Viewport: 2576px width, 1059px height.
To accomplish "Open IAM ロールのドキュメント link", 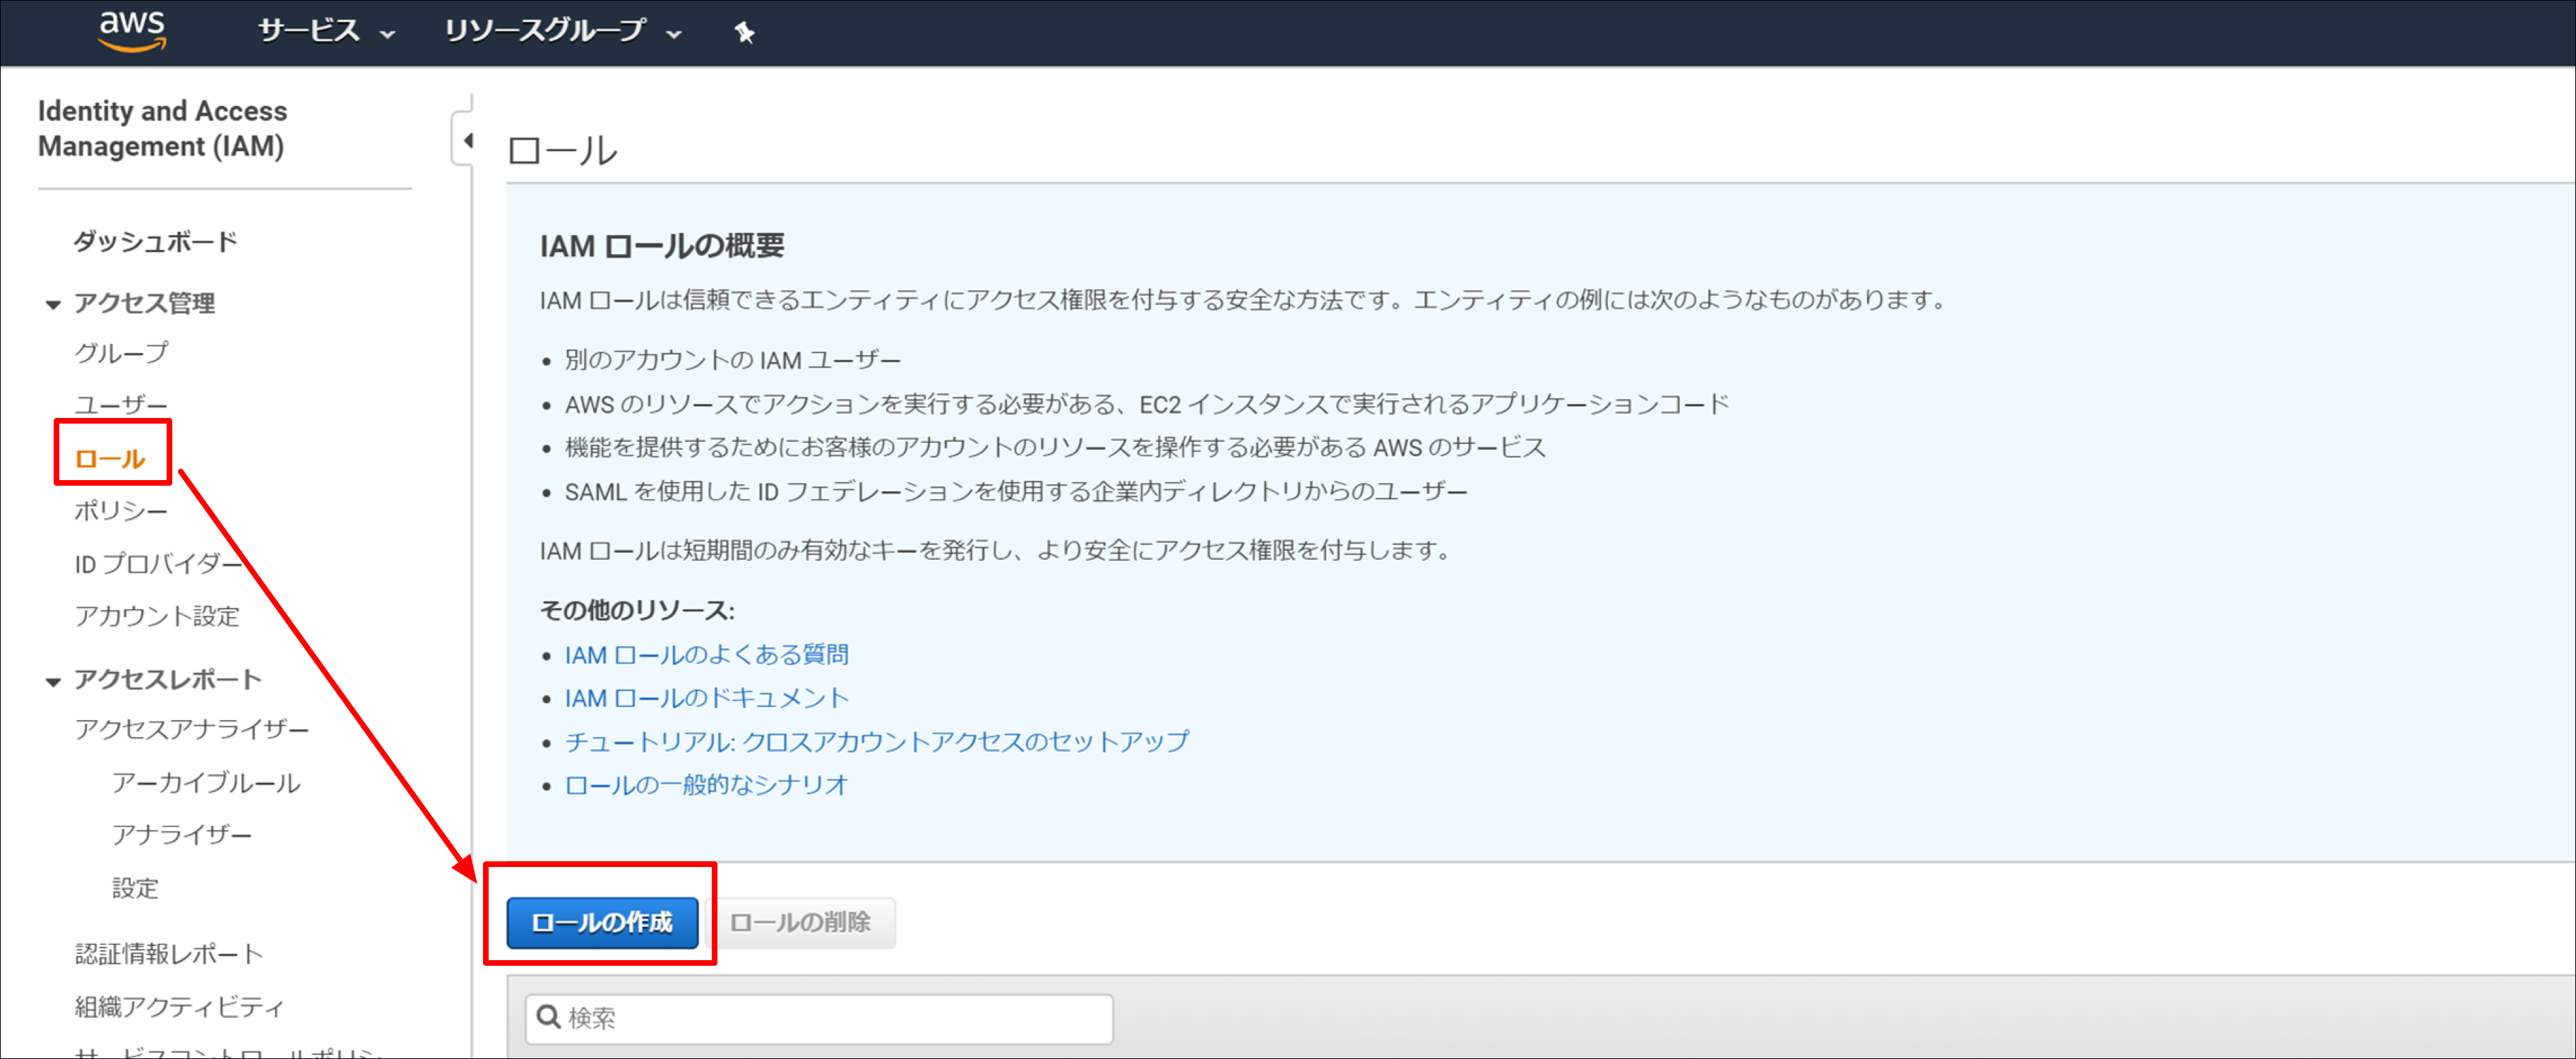I will [x=706, y=698].
